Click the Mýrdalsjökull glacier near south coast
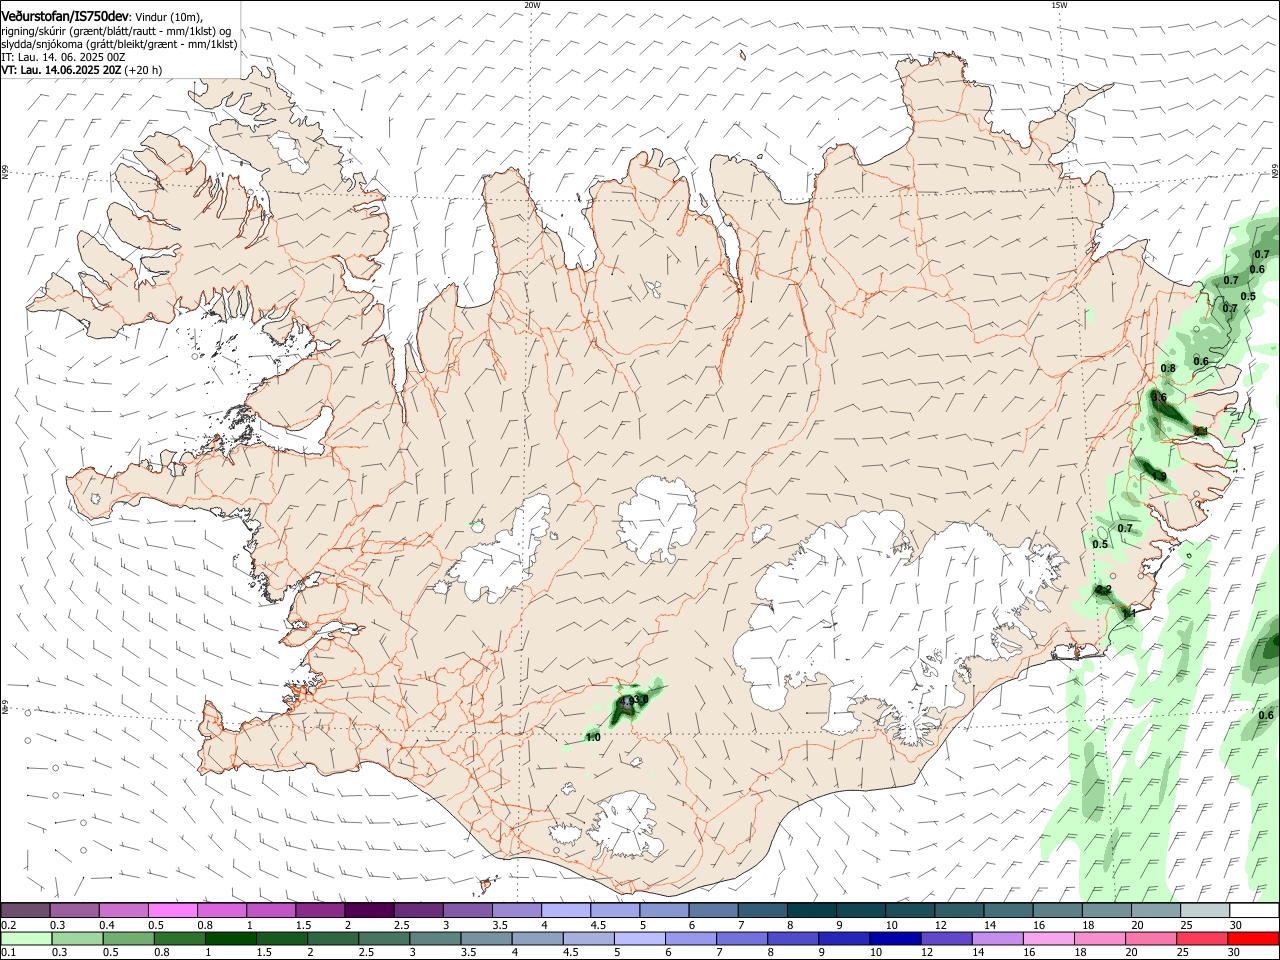Image resolution: width=1280 pixels, height=960 pixels. [x=628, y=825]
